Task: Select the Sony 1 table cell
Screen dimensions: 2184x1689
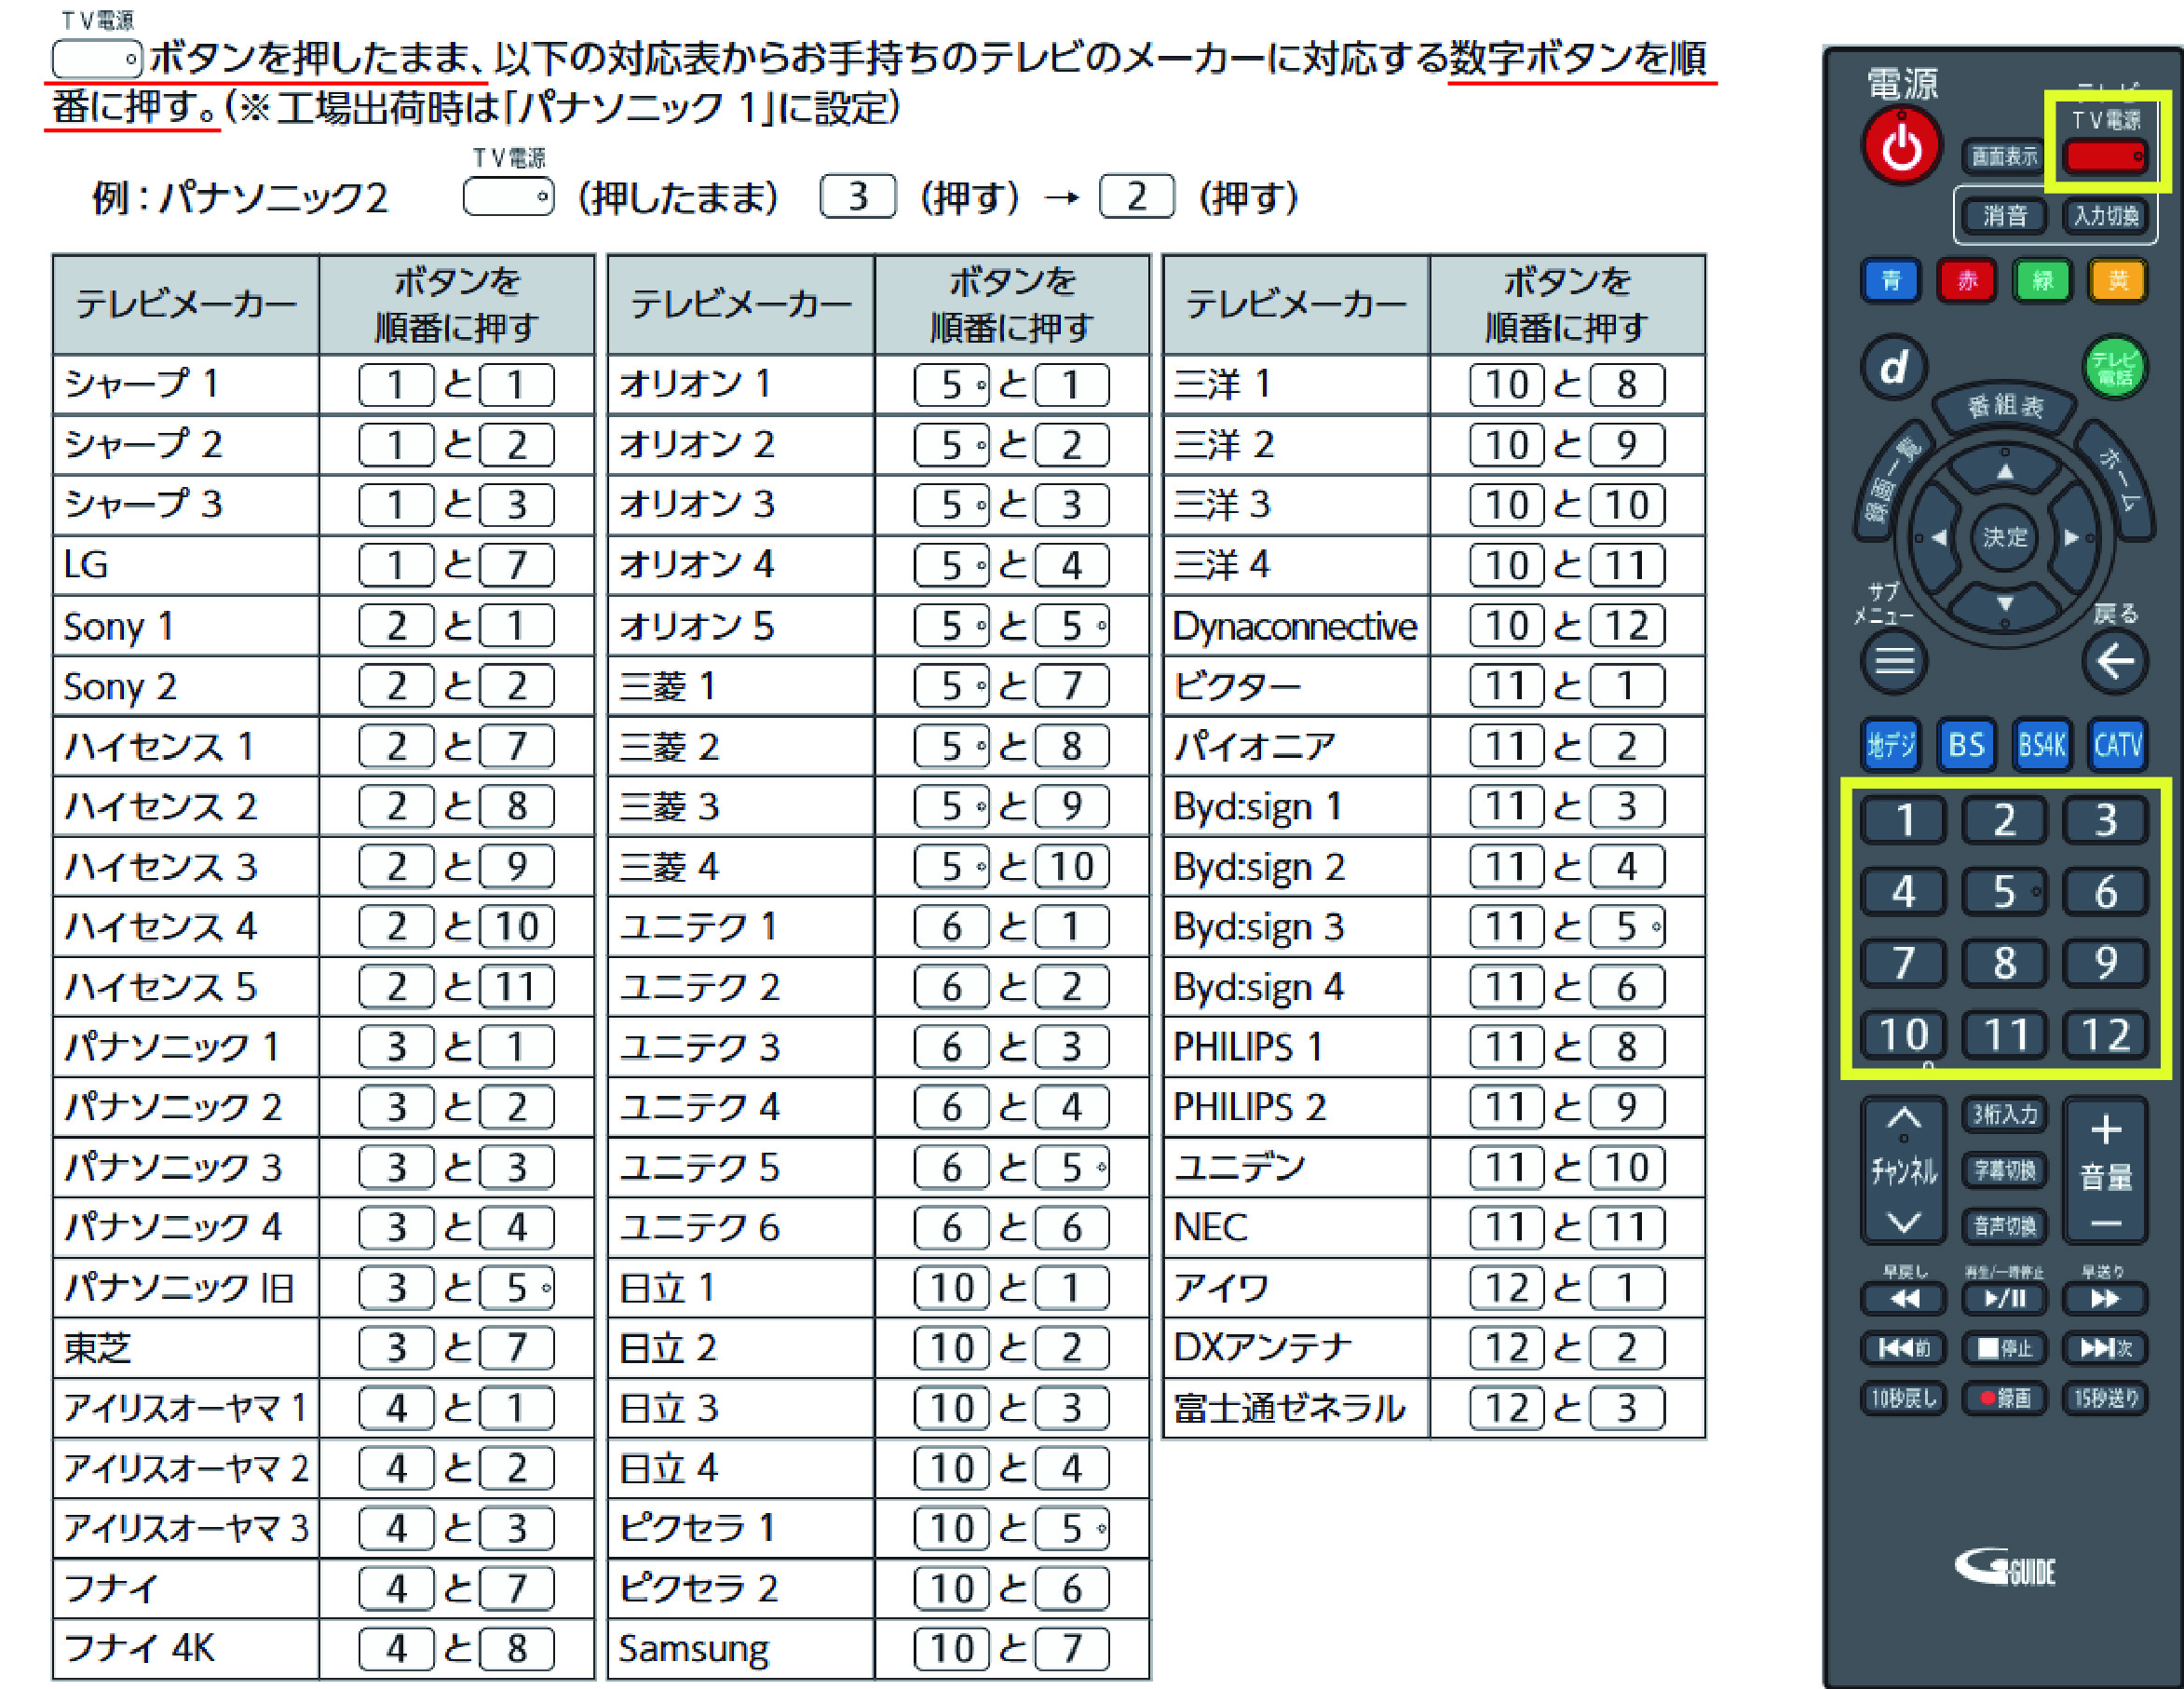Action: coord(186,626)
